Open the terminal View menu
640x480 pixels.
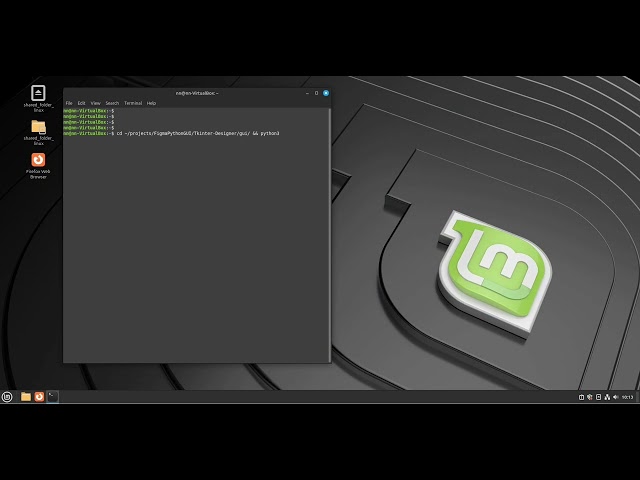tap(96, 103)
